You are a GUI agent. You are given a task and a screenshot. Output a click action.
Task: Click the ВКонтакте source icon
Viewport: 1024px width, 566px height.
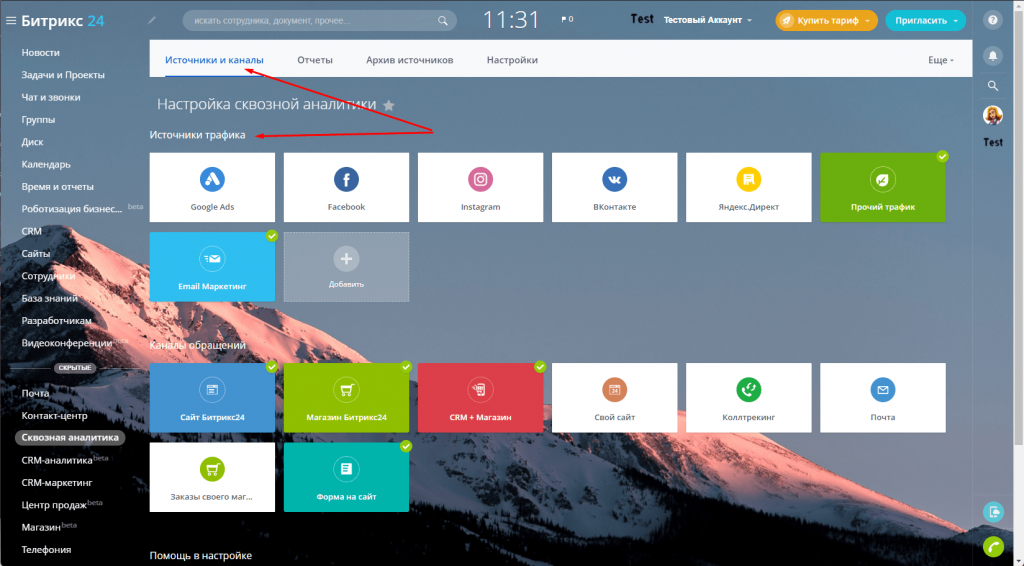[x=614, y=180]
